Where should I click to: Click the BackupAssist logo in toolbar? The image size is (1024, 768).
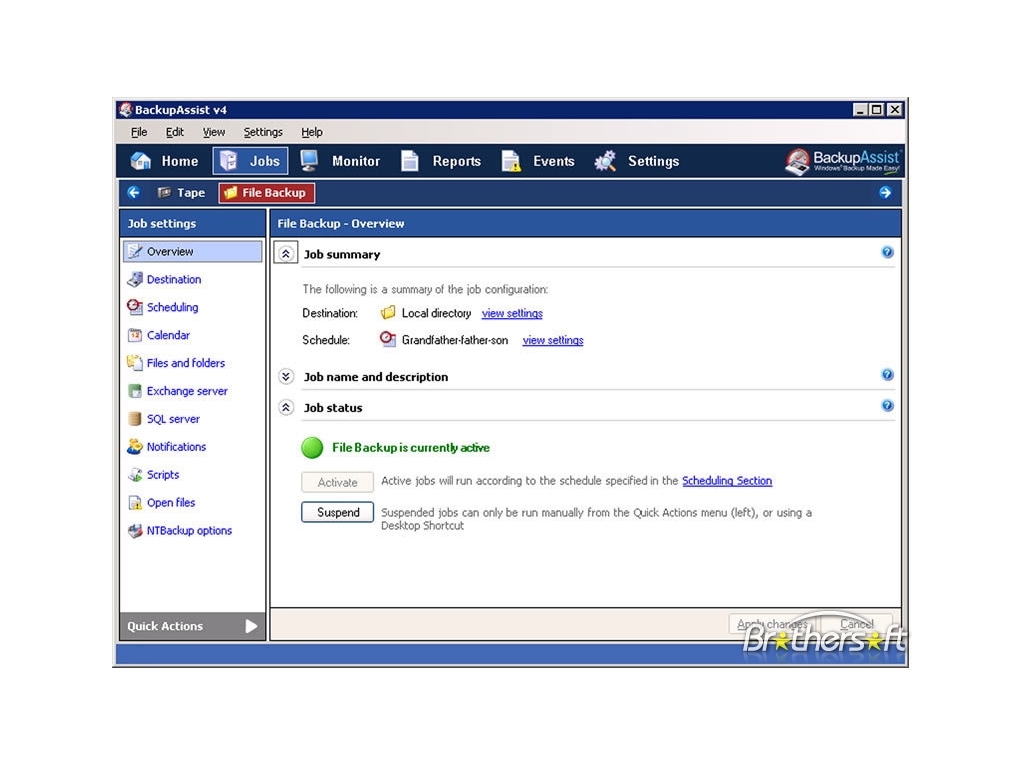tap(843, 161)
